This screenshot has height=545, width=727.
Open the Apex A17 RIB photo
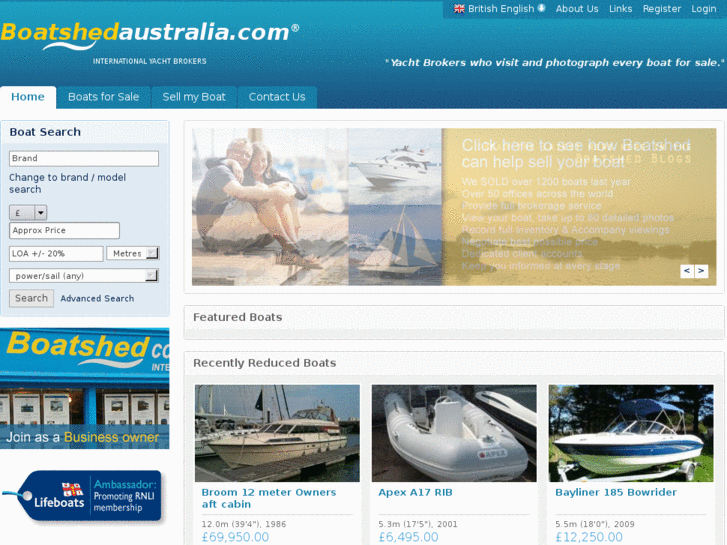[x=454, y=433]
